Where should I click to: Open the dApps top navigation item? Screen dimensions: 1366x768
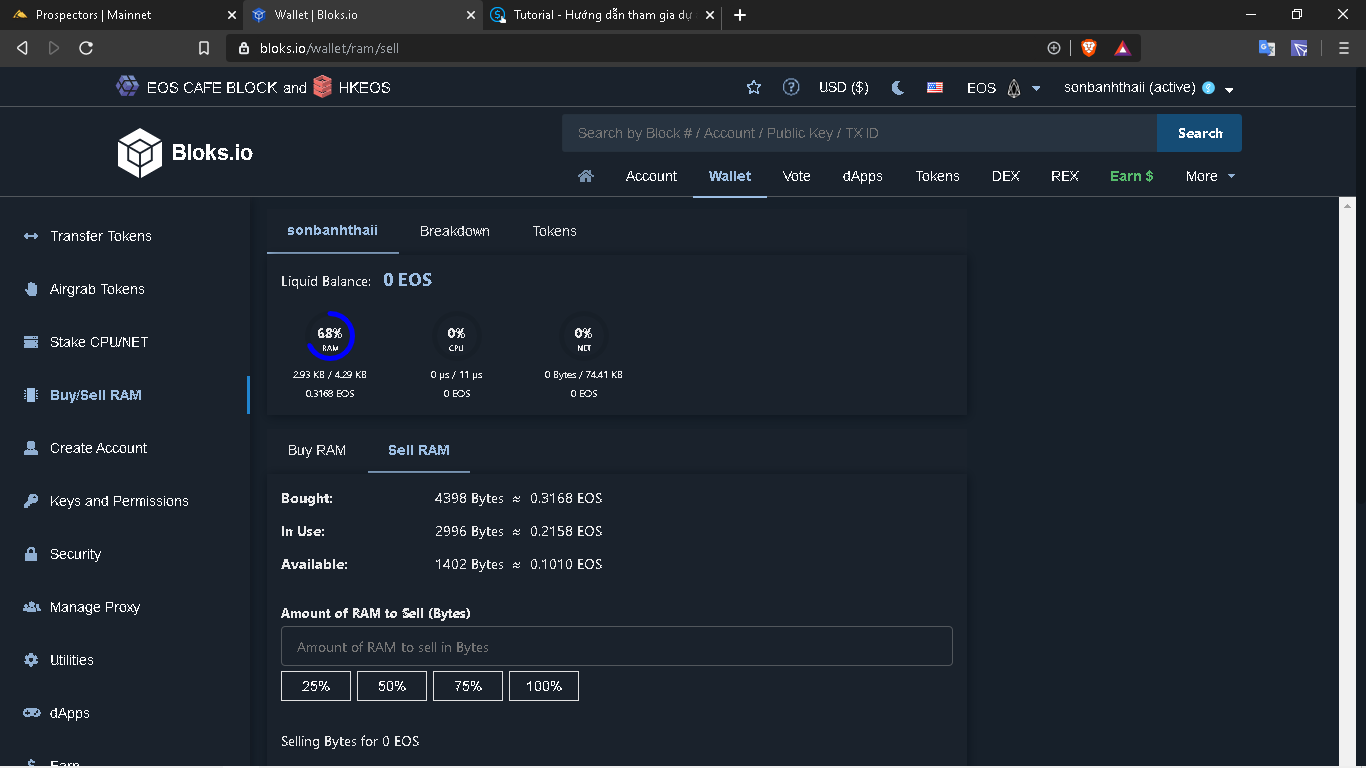coord(862,176)
